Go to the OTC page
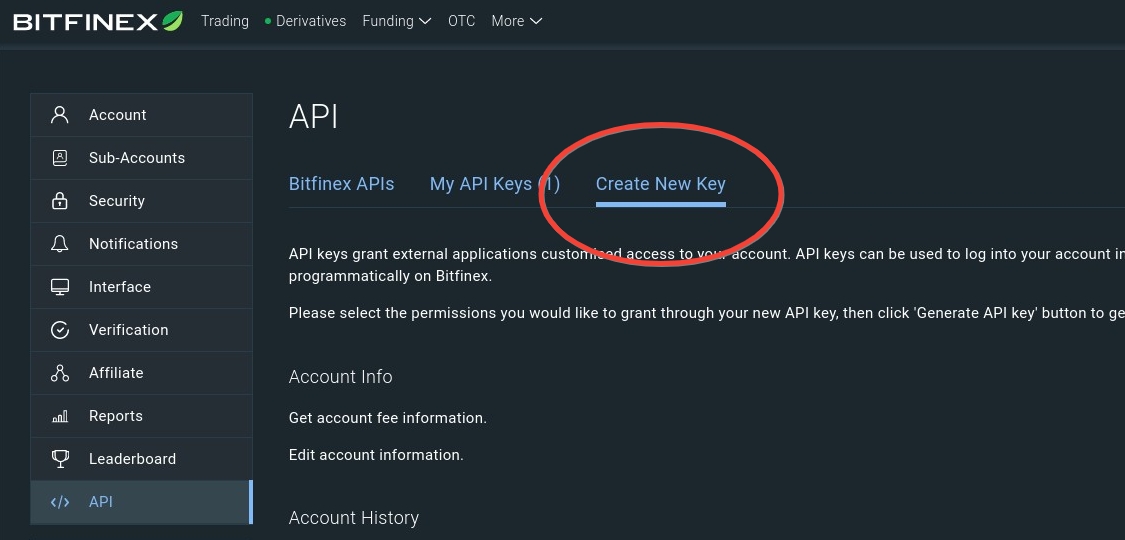Screen dimensions: 1125x540 point(461,21)
